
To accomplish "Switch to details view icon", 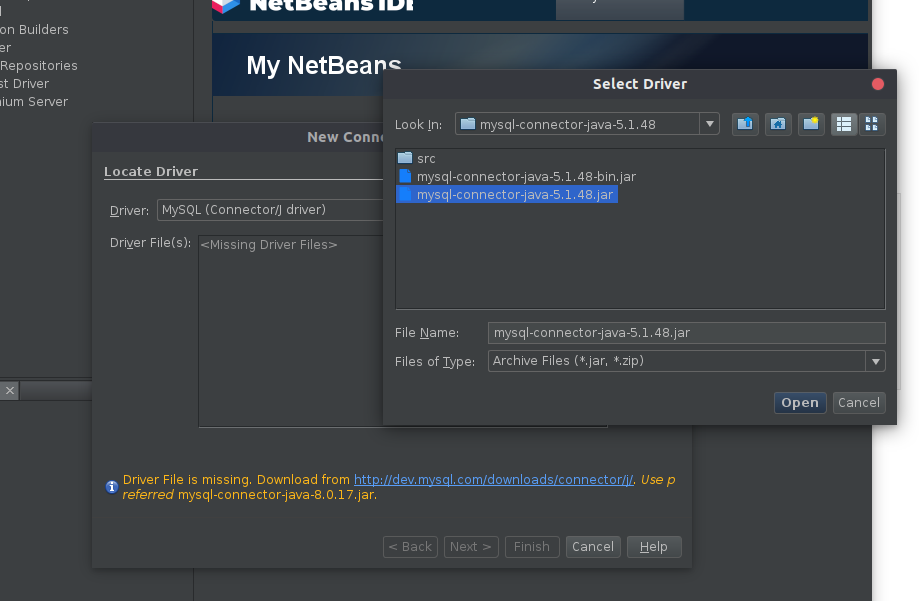I will tap(872, 124).
